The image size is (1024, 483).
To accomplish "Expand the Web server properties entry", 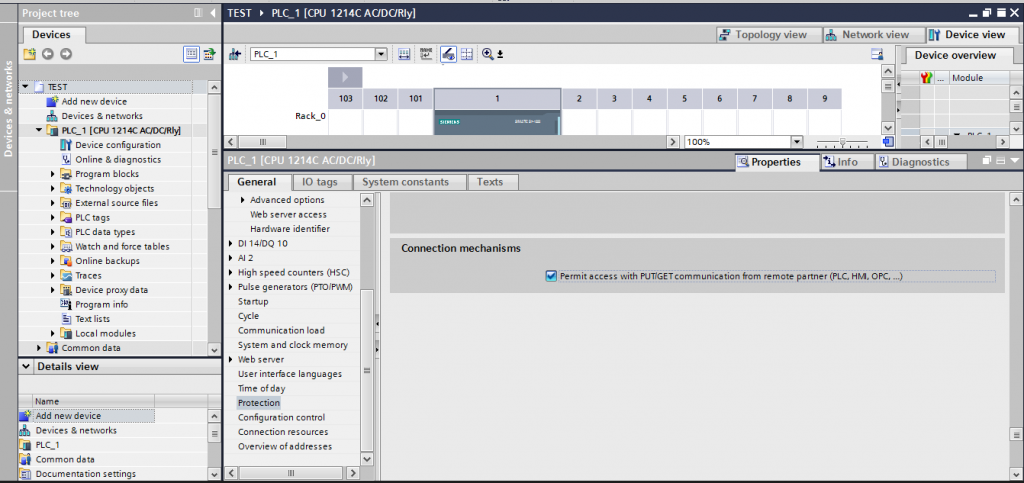I will pyautogui.click(x=231, y=360).
